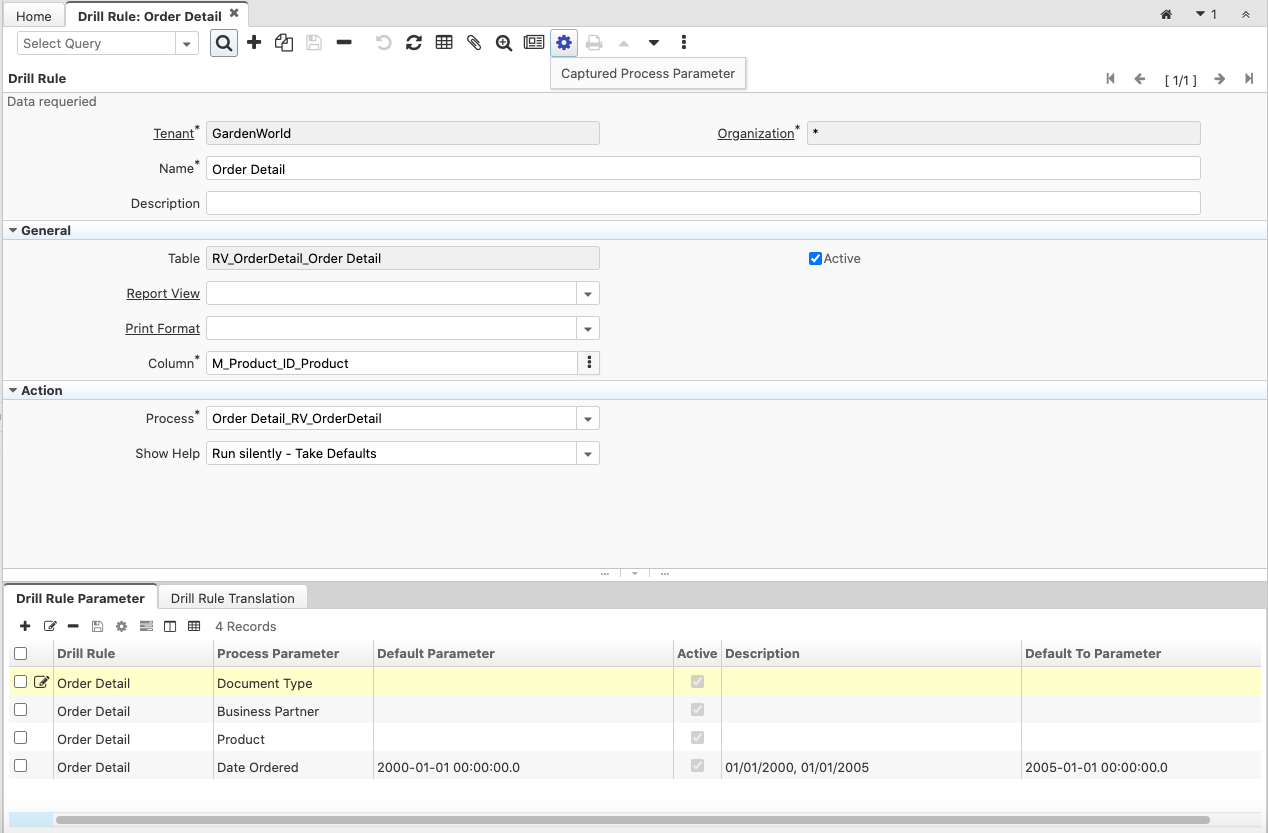
Task: Click the Print icon in the main toolbar
Action: (x=594, y=43)
